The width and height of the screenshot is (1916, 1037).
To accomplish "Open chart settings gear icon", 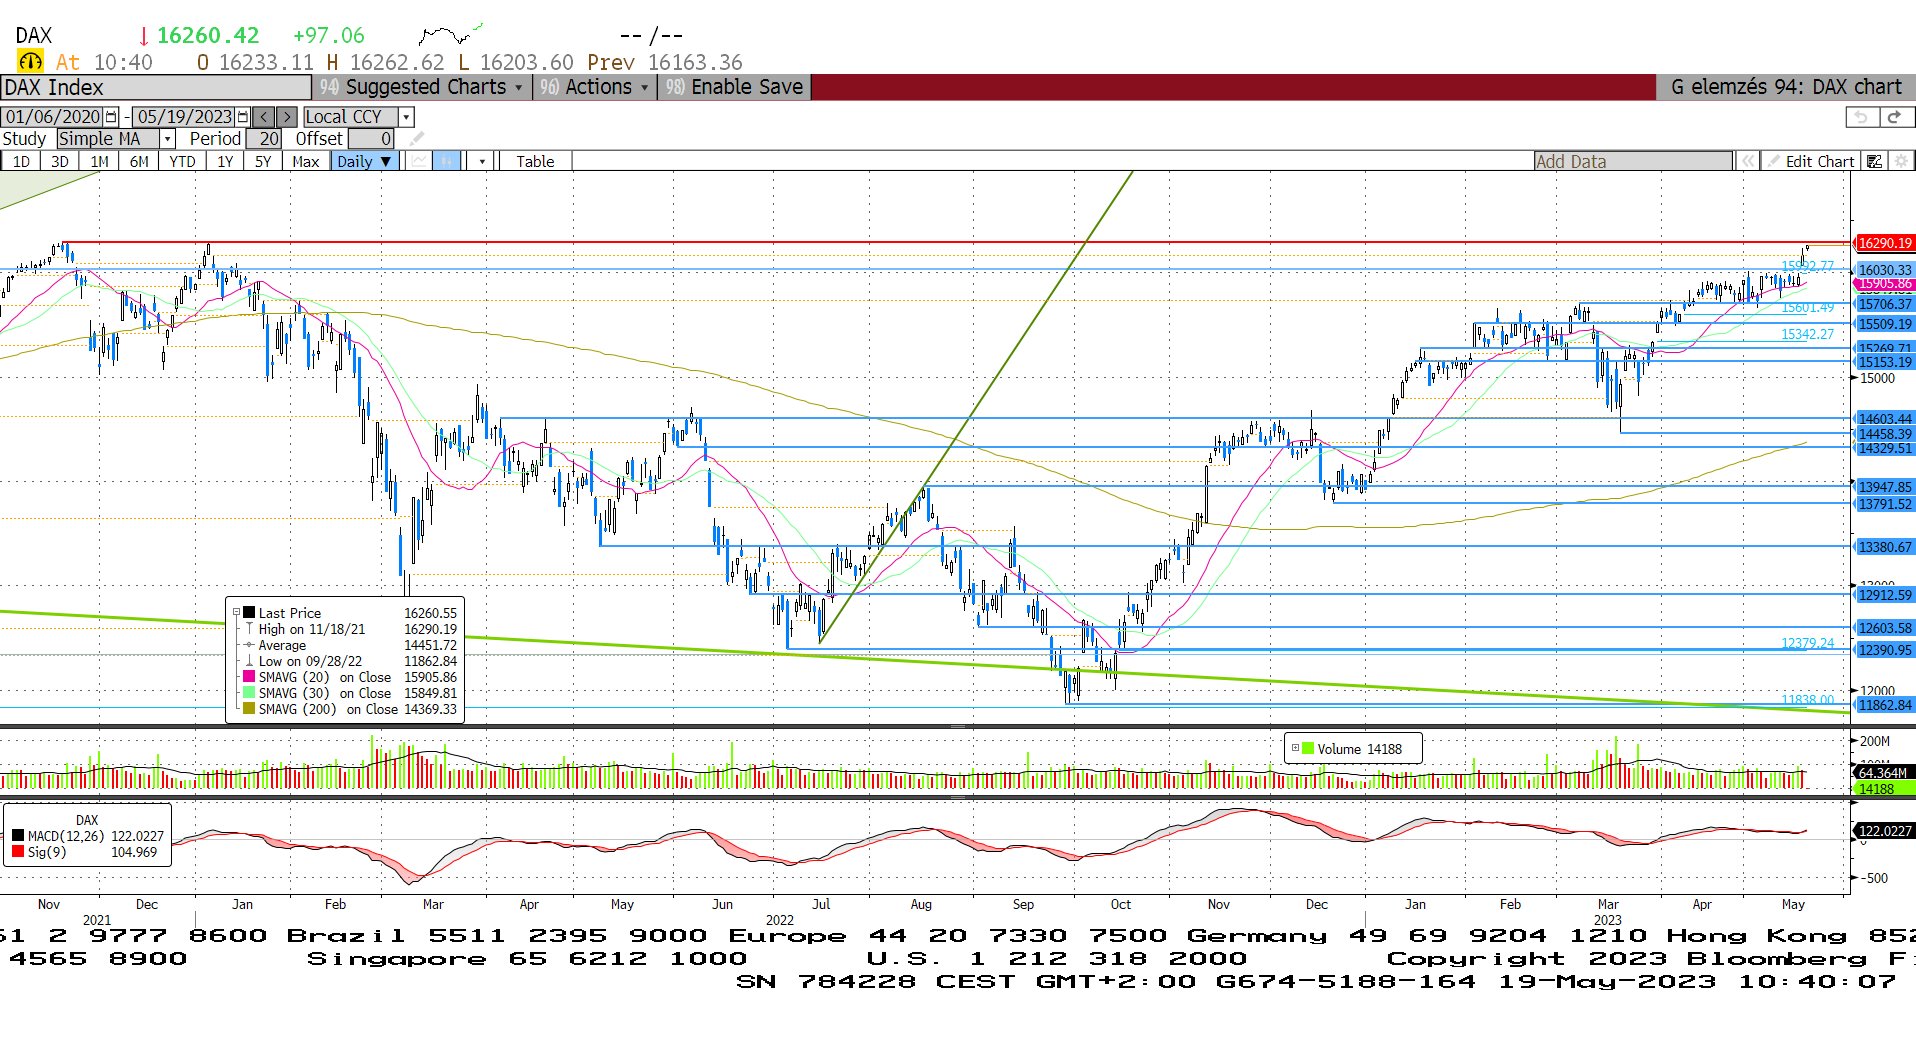I will [1901, 161].
